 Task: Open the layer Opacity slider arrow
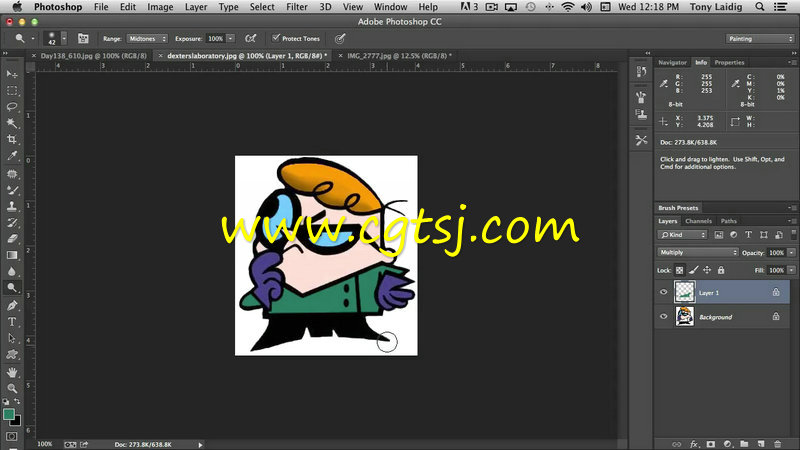(x=791, y=253)
